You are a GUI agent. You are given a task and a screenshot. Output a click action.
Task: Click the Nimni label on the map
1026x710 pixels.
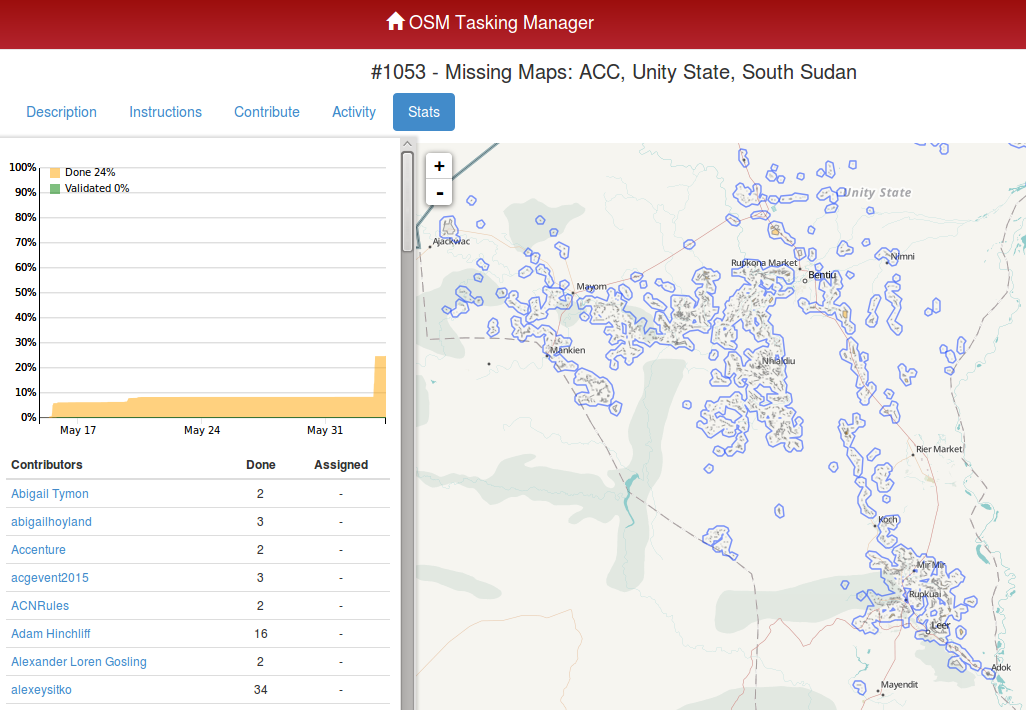coord(902,257)
